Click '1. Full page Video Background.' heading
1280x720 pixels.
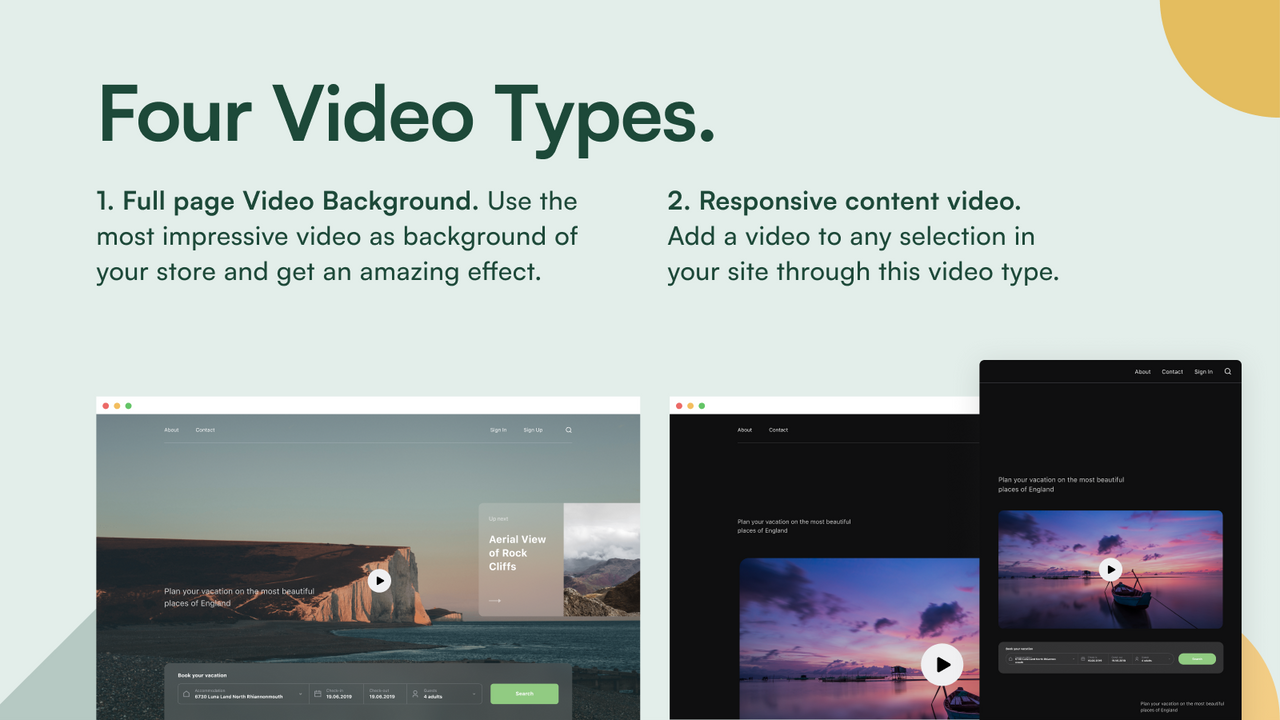[288, 201]
